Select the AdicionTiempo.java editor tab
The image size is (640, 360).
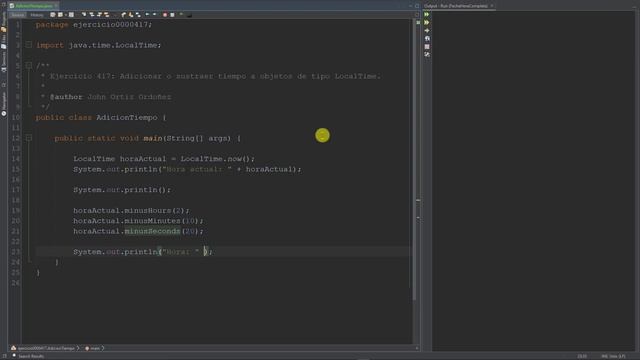click(33, 6)
